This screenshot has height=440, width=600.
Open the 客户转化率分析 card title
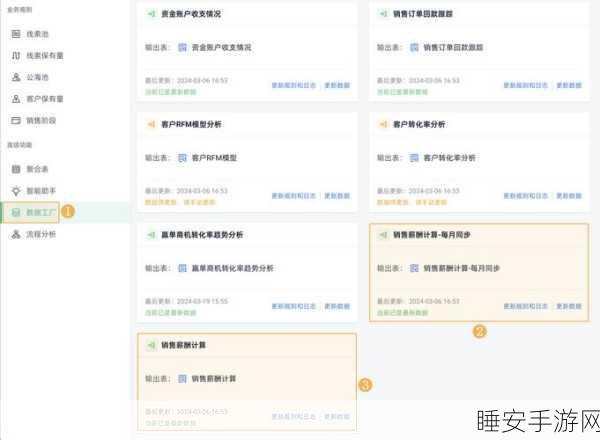tap(419, 124)
